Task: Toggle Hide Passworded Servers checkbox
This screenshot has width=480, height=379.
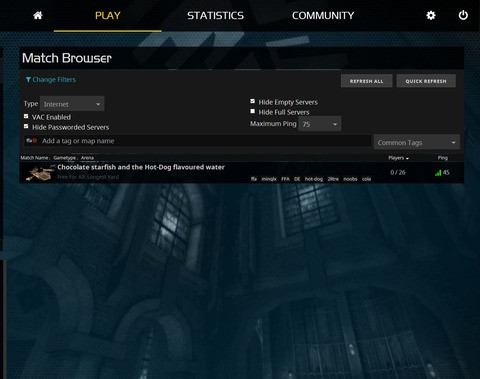Action: pos(26,126)
